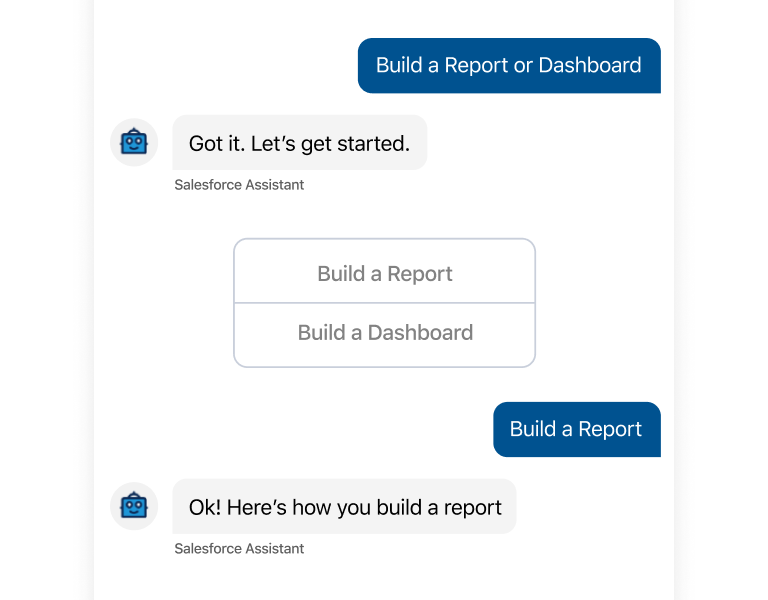Click the blue "Build a Report or Dashboard" bubble
The width and height of the screenshot is (768, 600).
[x=509, y=66]
